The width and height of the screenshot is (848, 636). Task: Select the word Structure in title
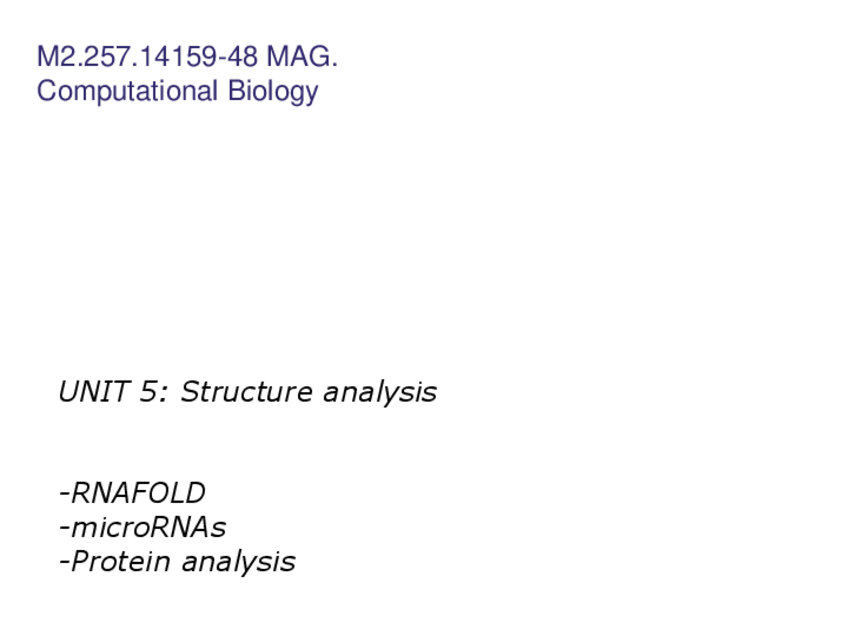pyautogui.click(x=247, y=391)
